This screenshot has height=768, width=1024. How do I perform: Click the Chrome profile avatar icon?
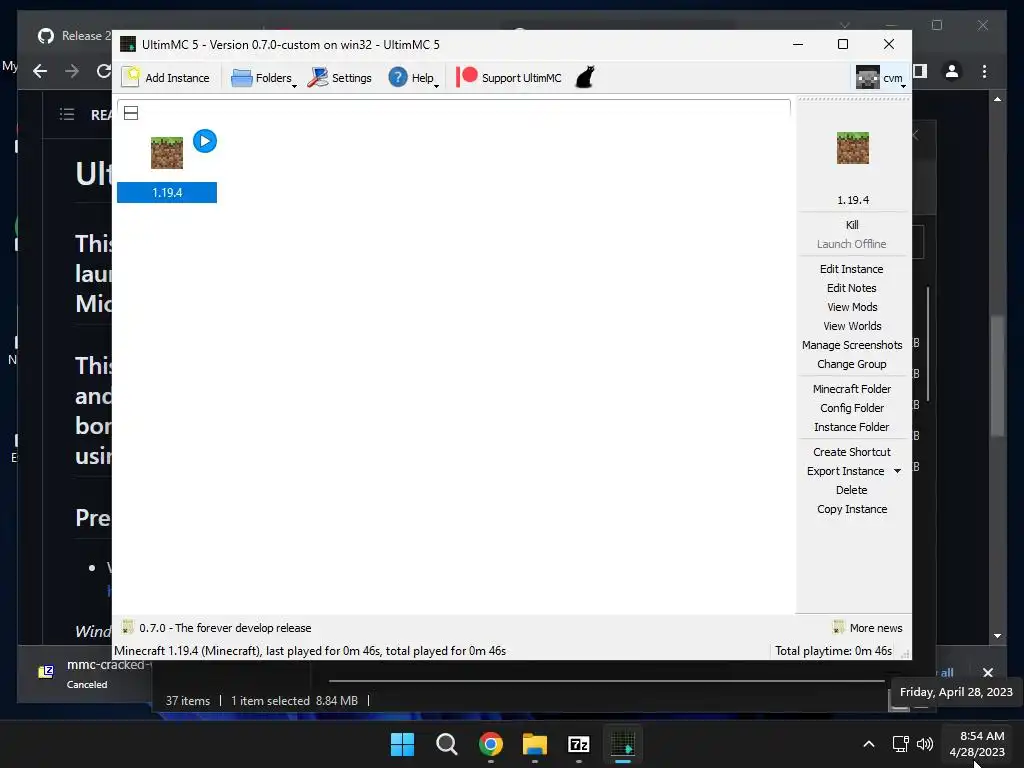click(952, 71)
